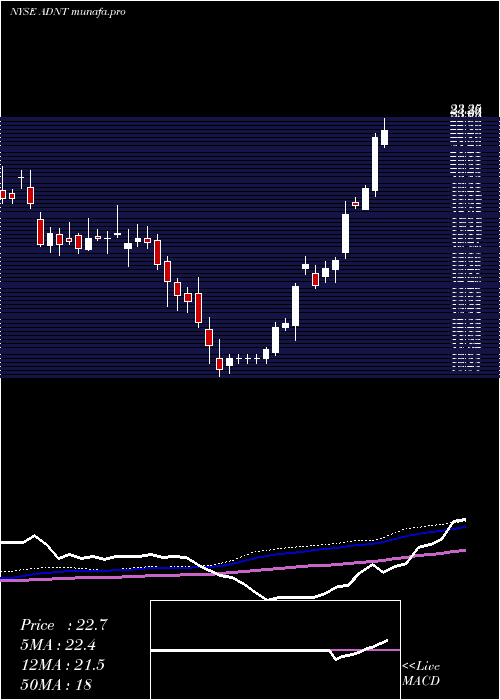This screenshot has width=500, height=700.
Task: Click the last candlestick at chart top
Action: [384, 133]
